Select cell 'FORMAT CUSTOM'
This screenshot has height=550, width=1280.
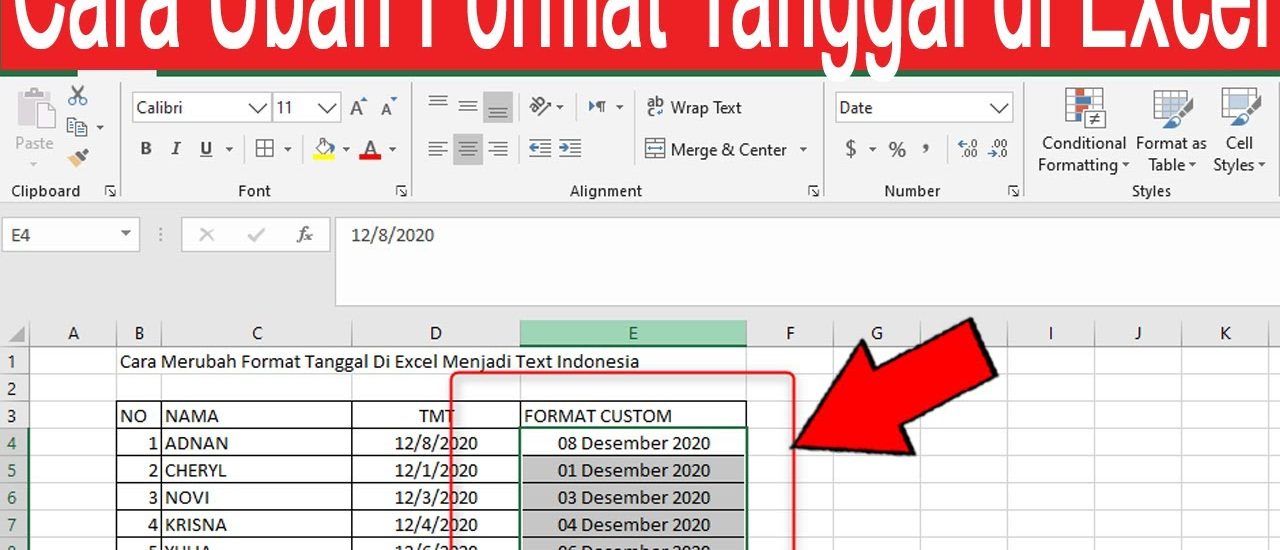coord(633,415)
